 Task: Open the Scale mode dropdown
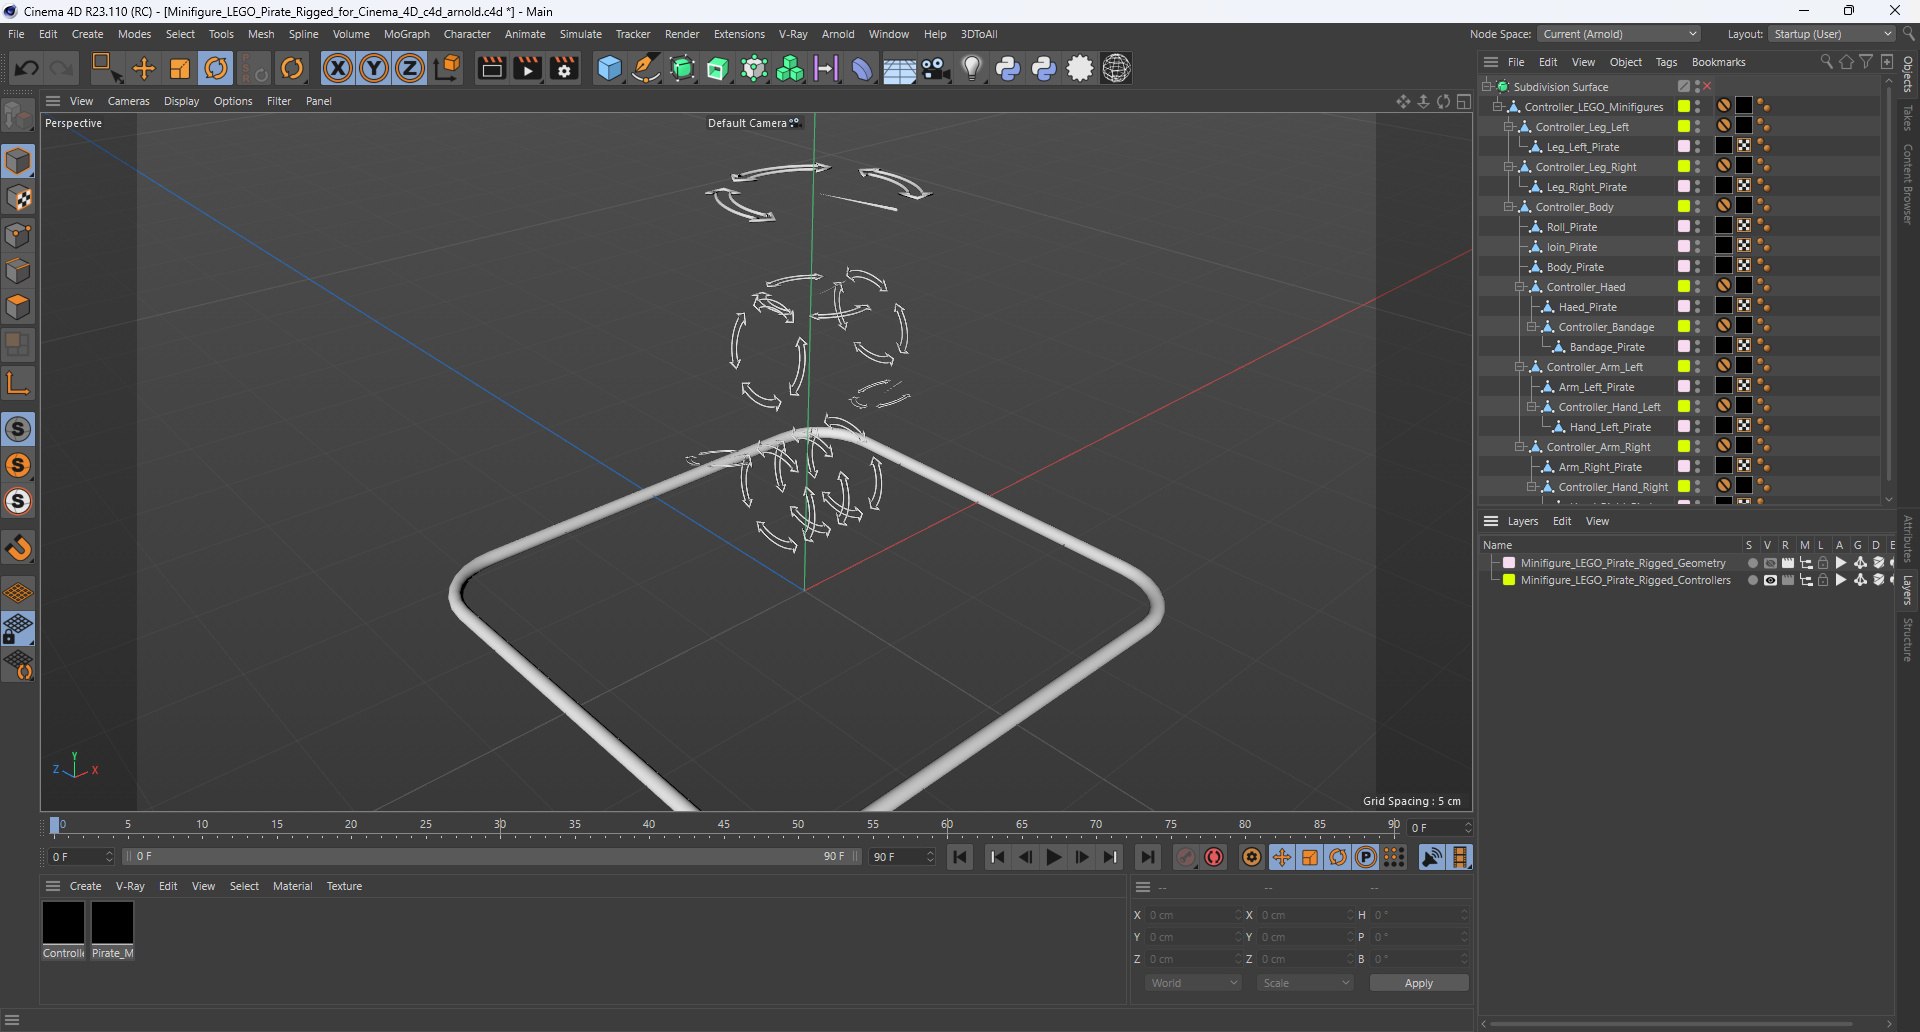point(1306,983)
